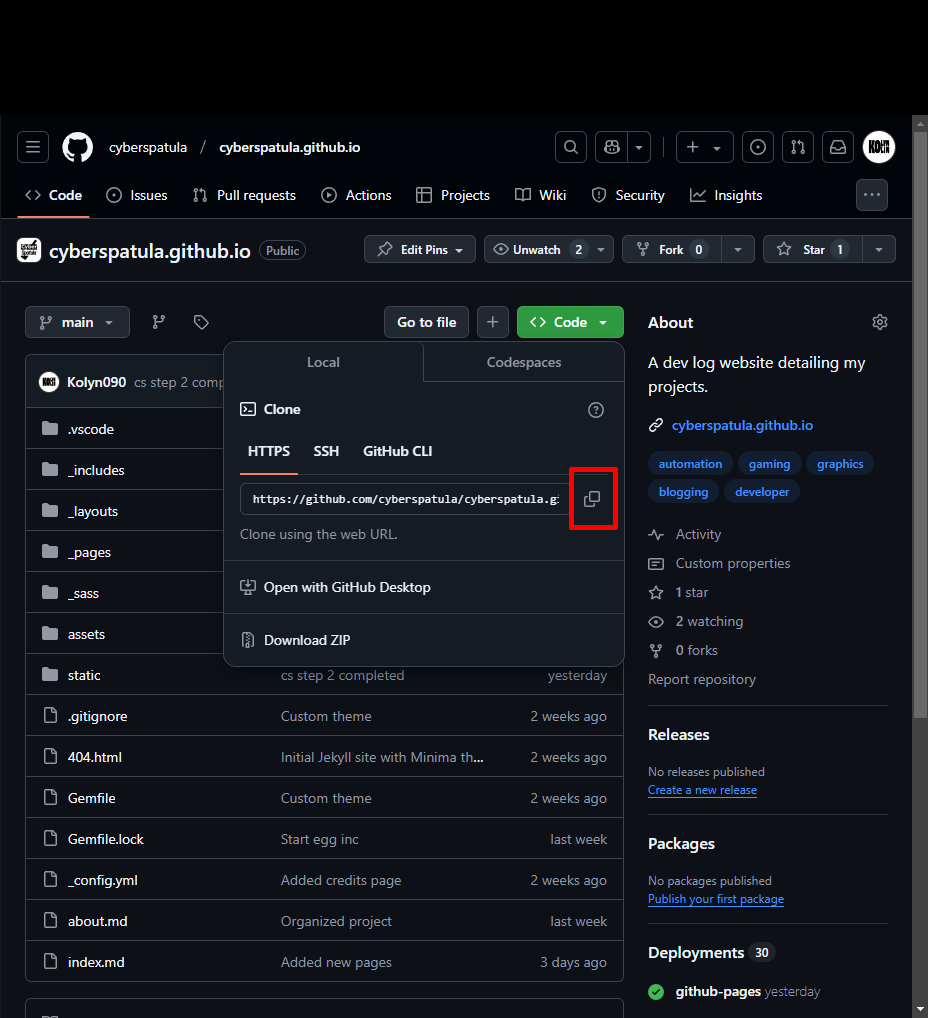Open the Fork options dropdown arrow
928x1018 pixels.
point(737,249)
